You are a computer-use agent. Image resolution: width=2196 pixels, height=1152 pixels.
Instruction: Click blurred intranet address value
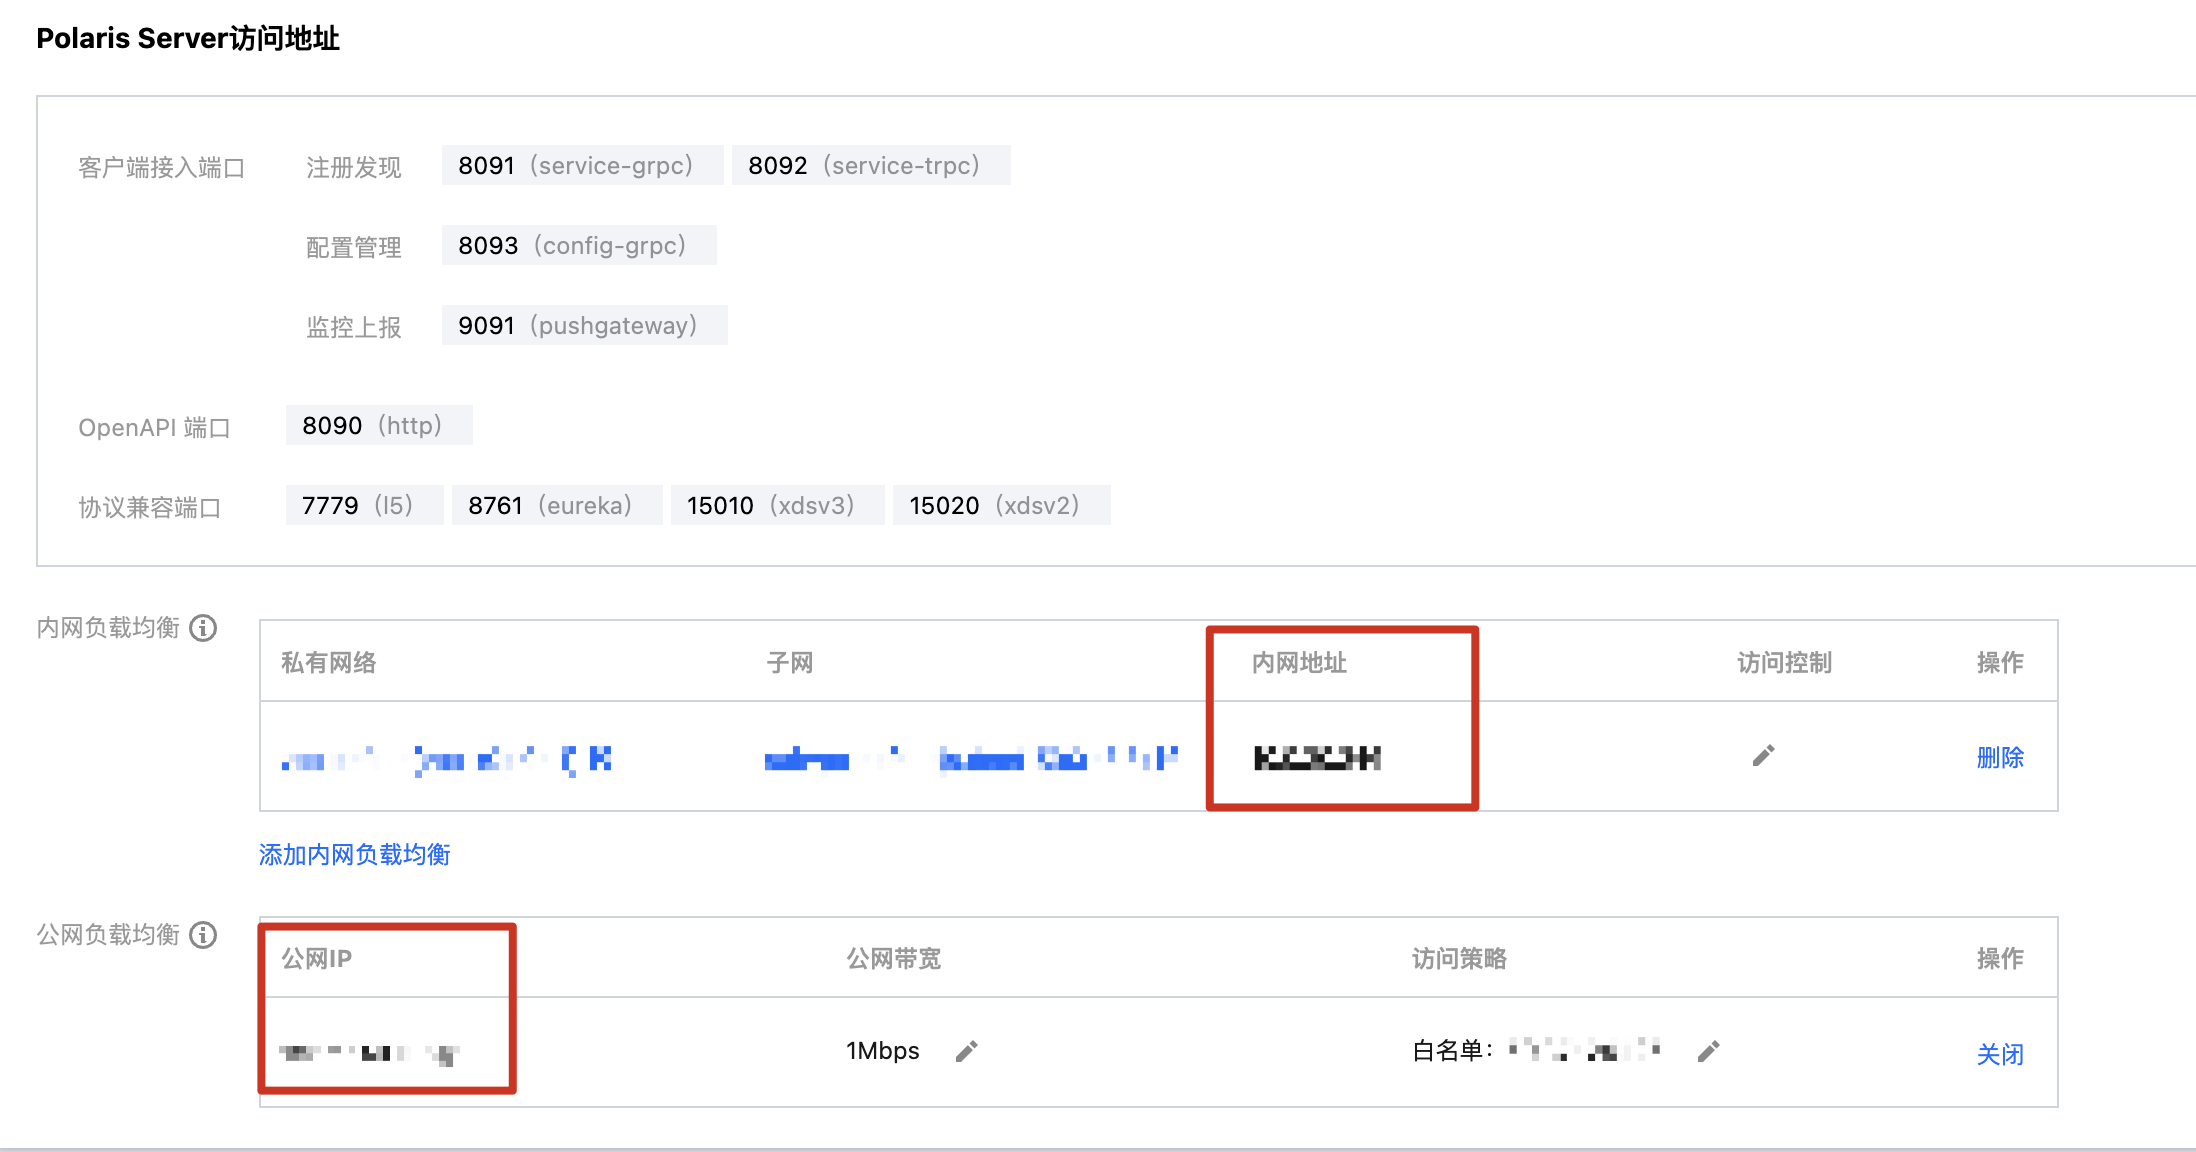tap(1317, 758)
